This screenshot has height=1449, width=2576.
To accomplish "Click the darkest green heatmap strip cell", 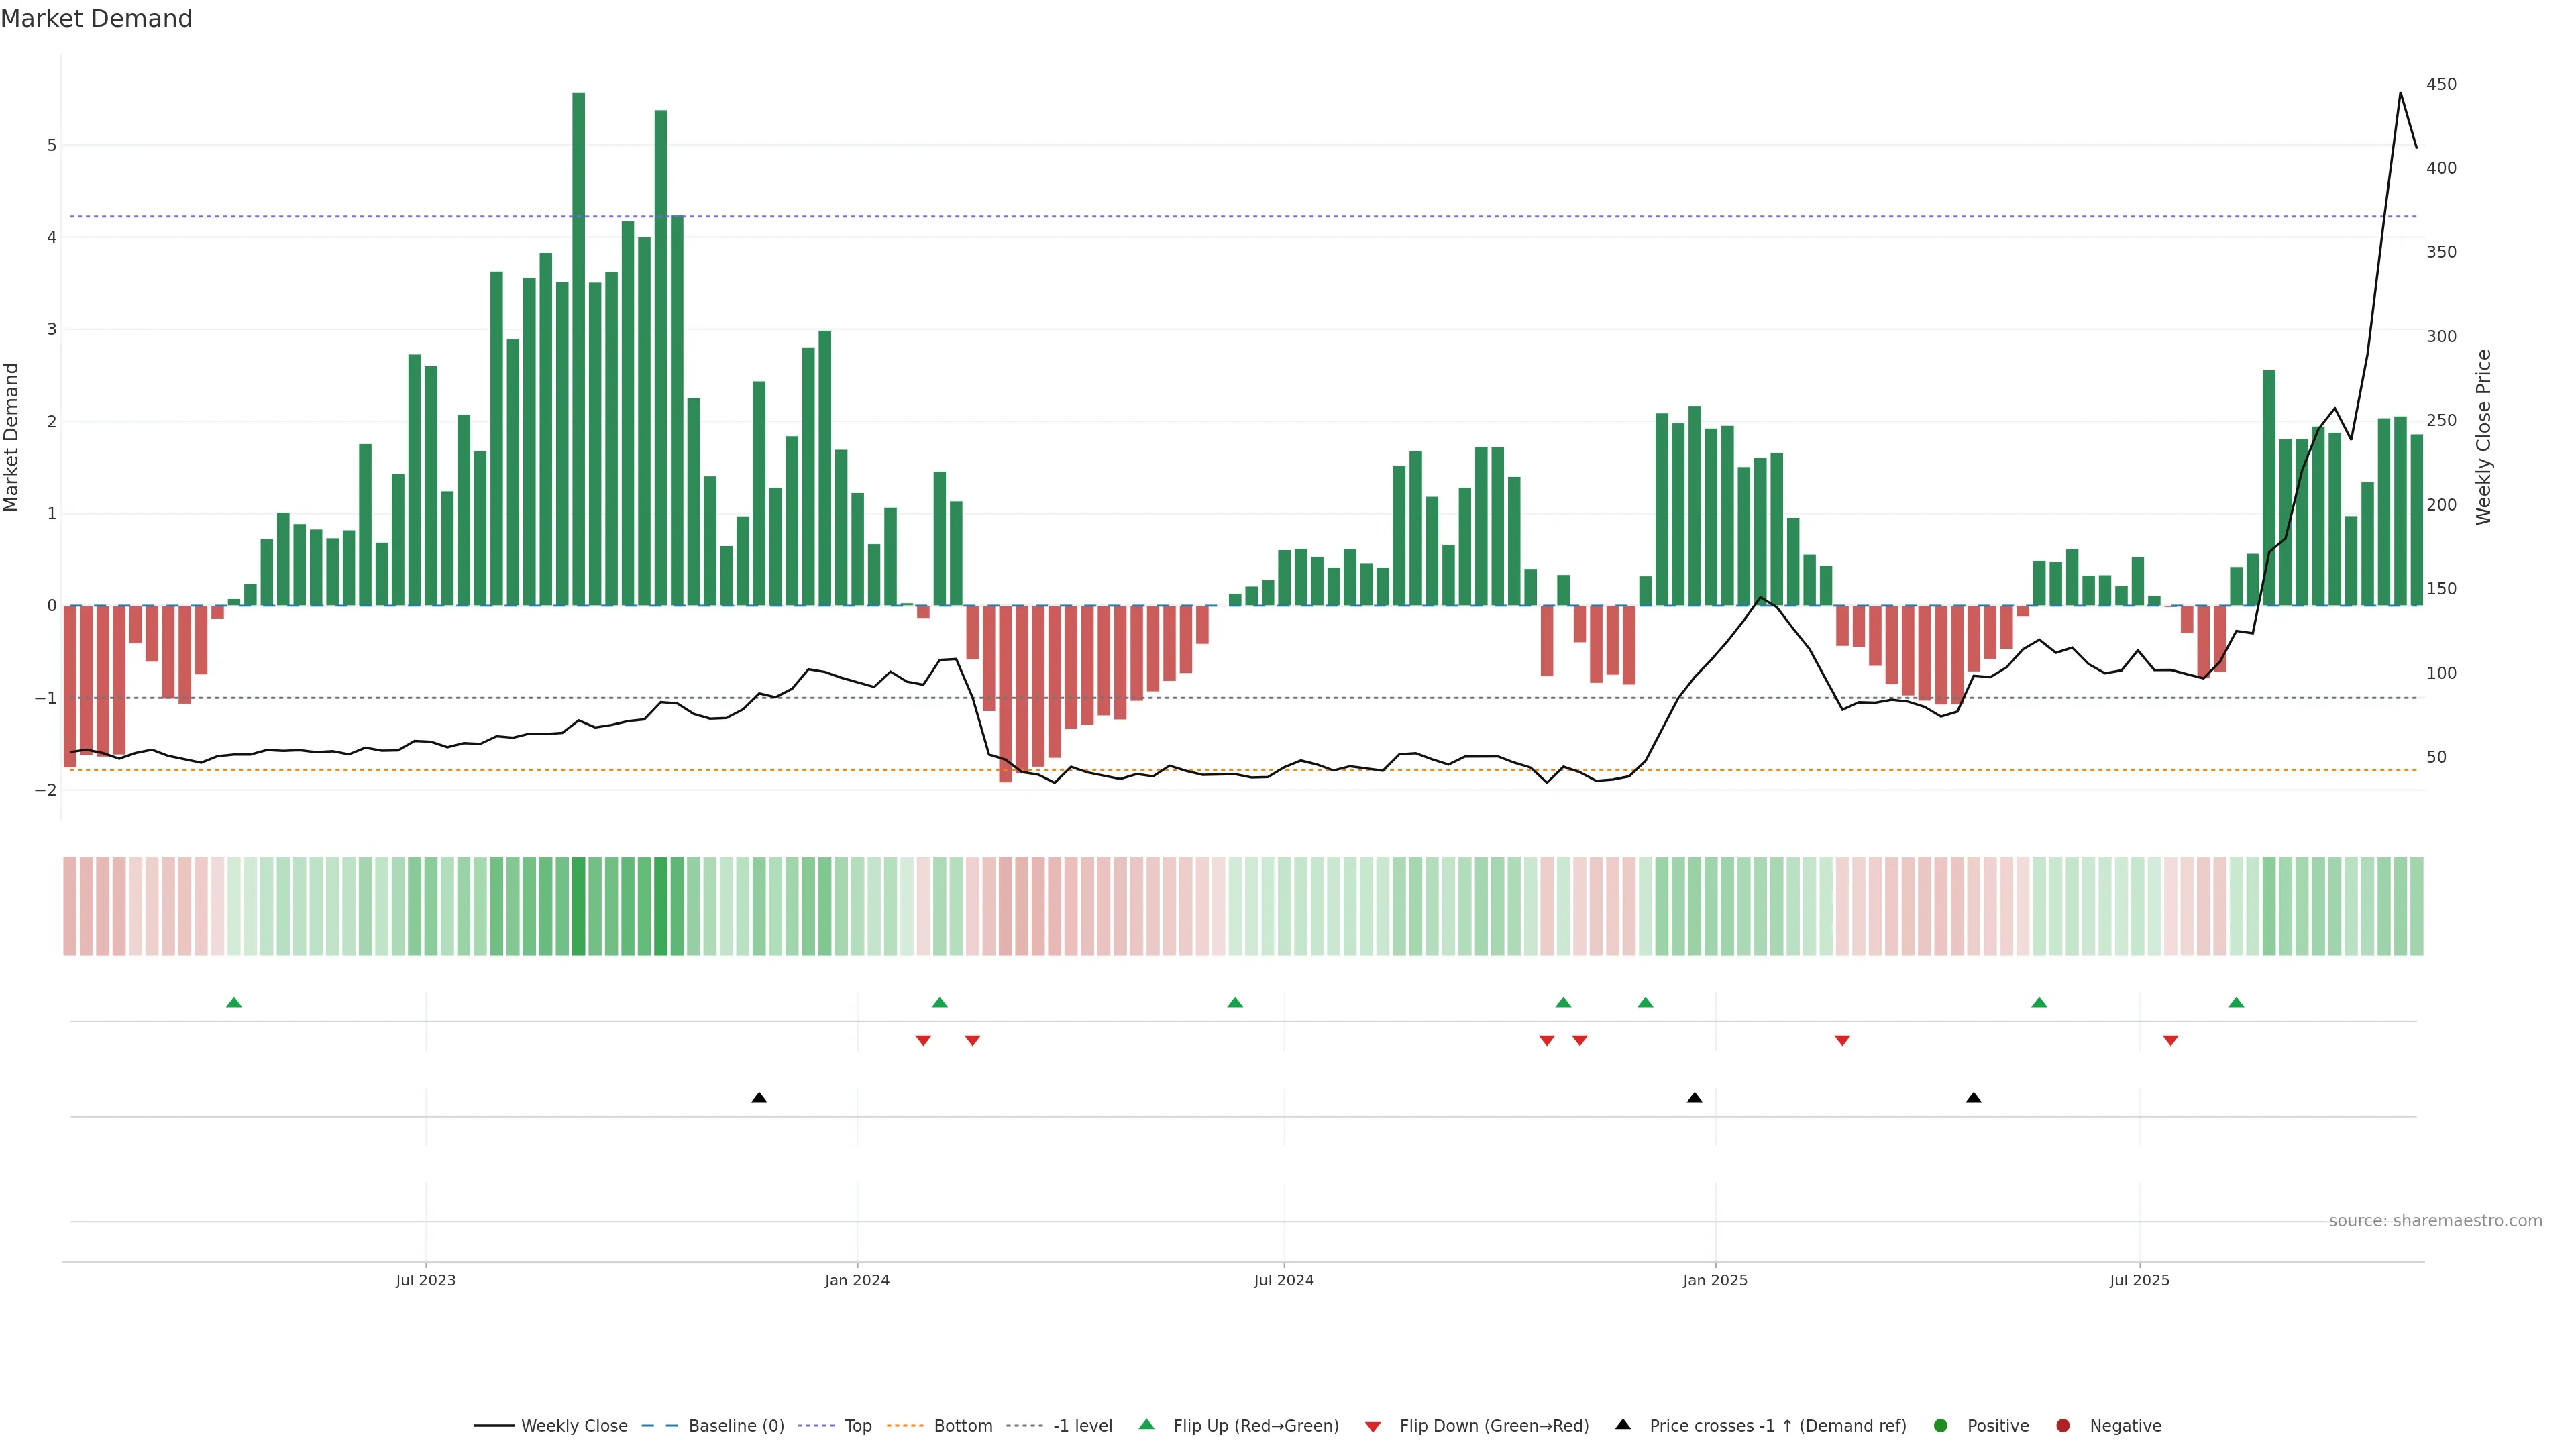I will [x=578, y=906].
